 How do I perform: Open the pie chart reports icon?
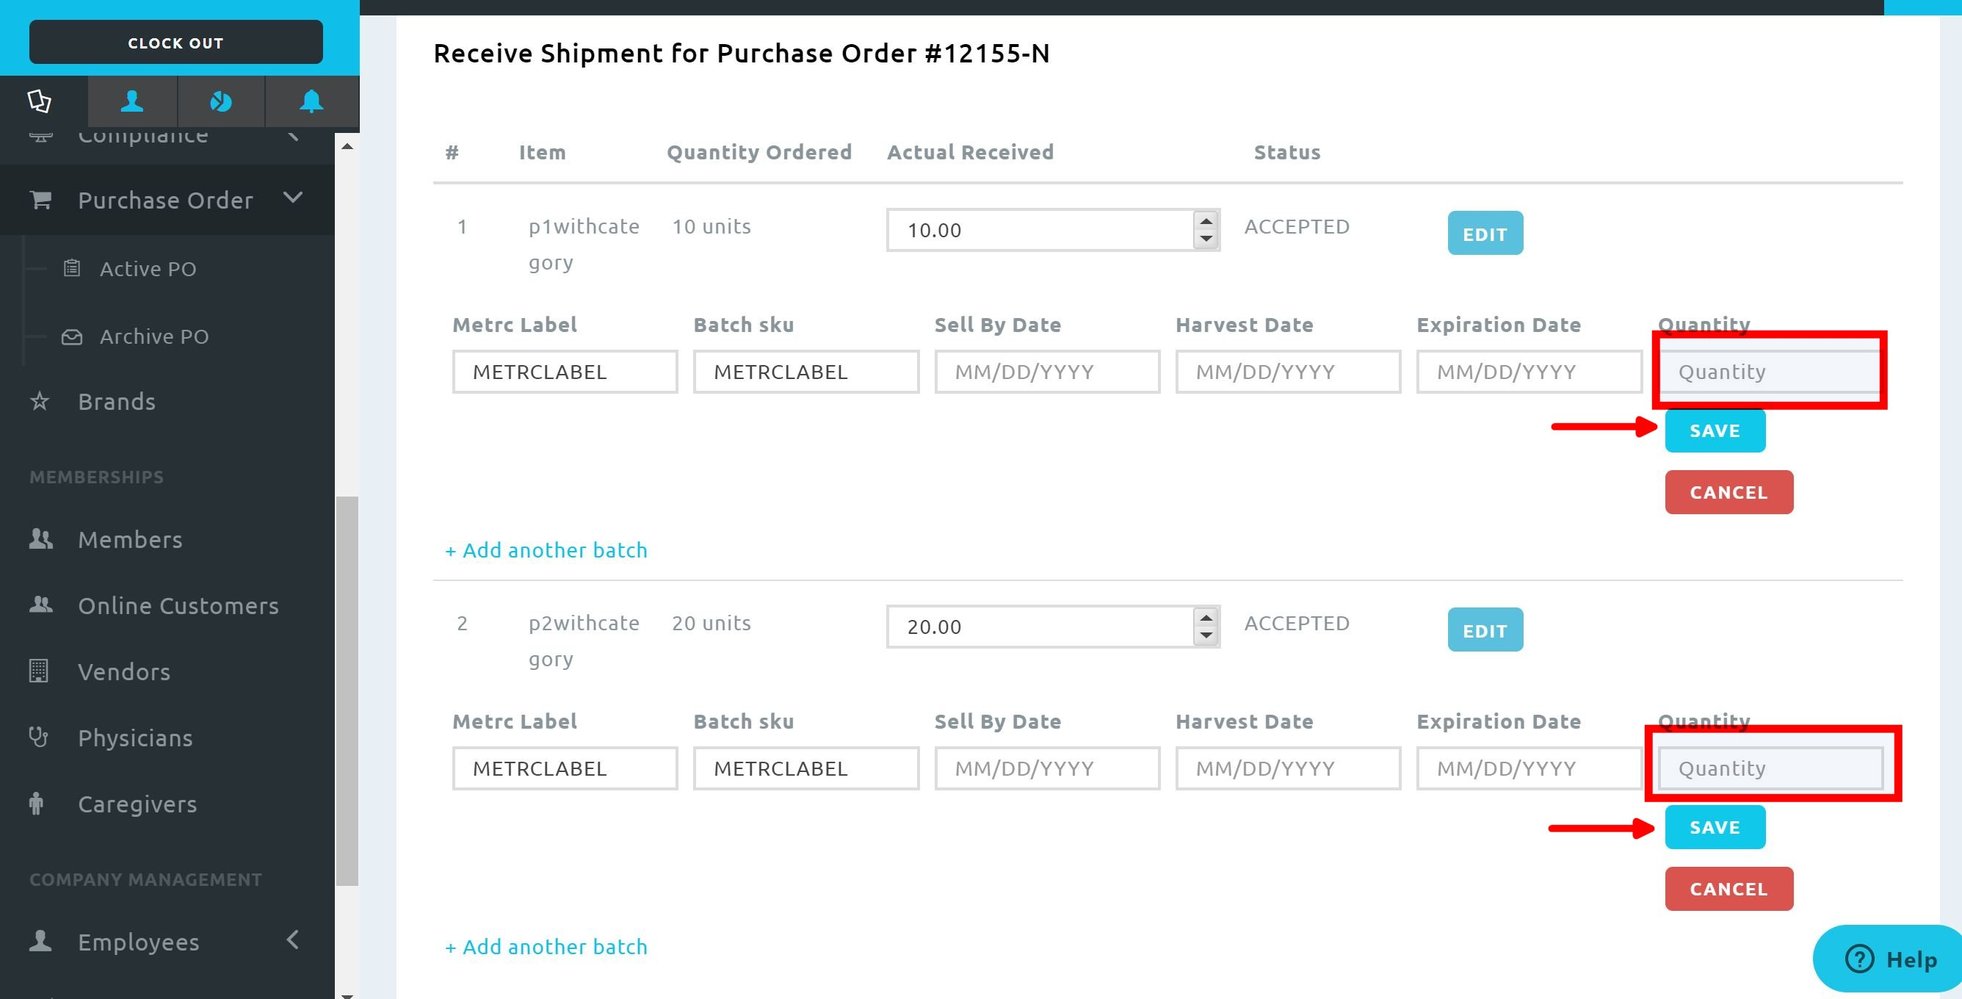[x=221, y=101]
